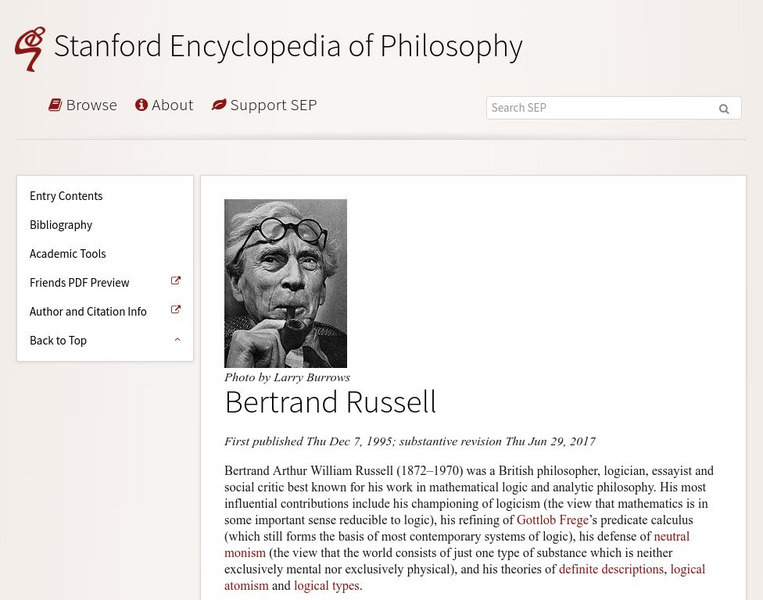This screenshot has height=600, width=763.
Task: Click the SEP red logo icon
Action: coord(29,48)
